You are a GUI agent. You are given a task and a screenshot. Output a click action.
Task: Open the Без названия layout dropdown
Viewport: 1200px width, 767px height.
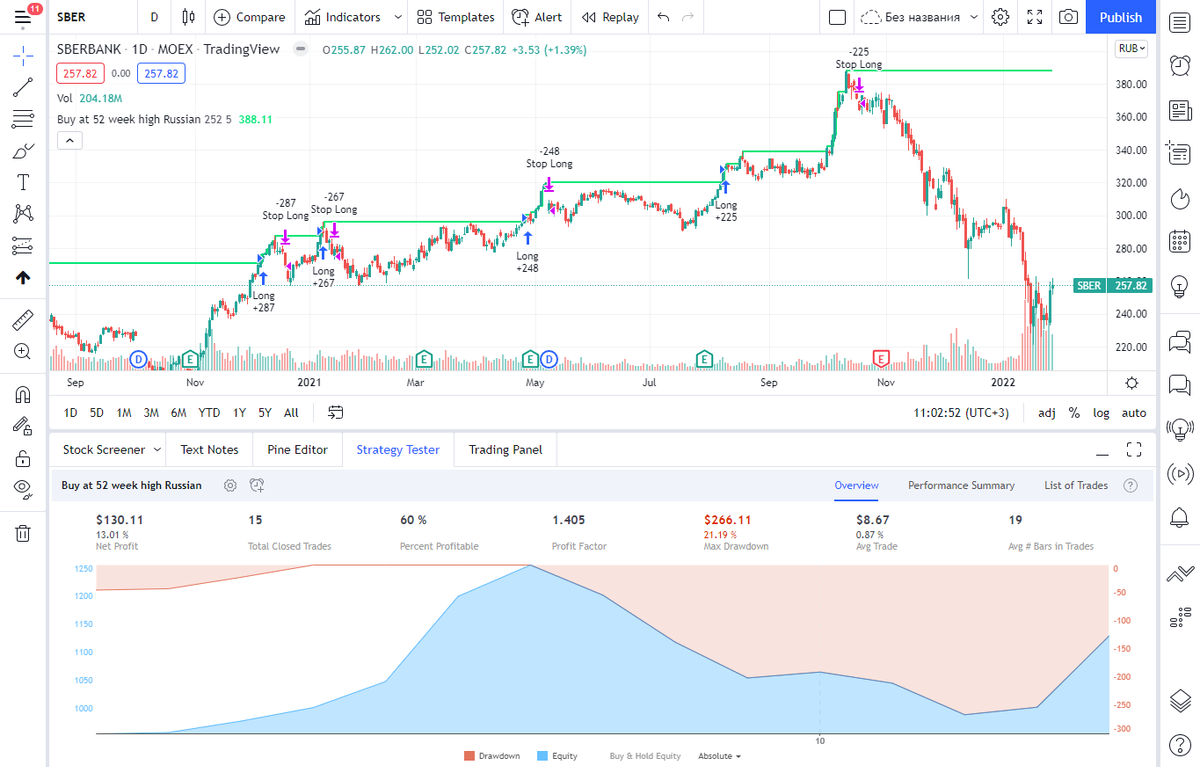click(x=917, y=17)
